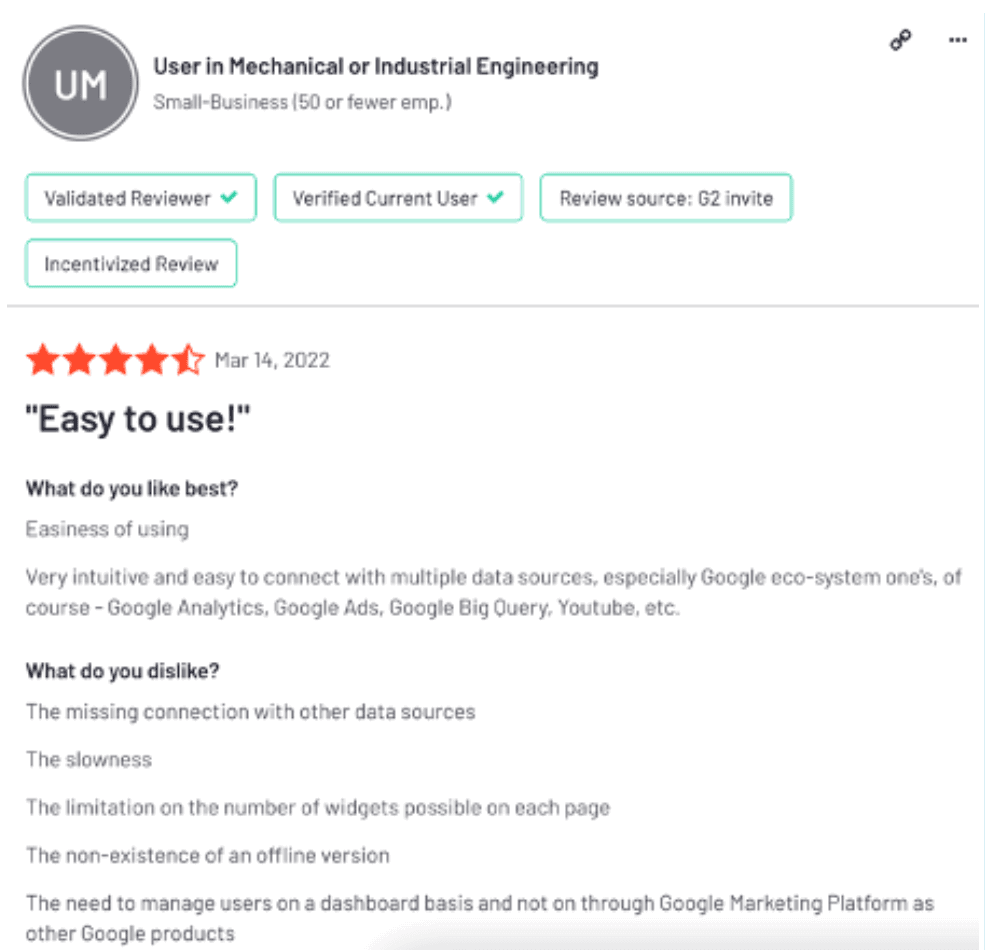
Task: Click the Verified Current User badge
Action: [x=398, y=198]
